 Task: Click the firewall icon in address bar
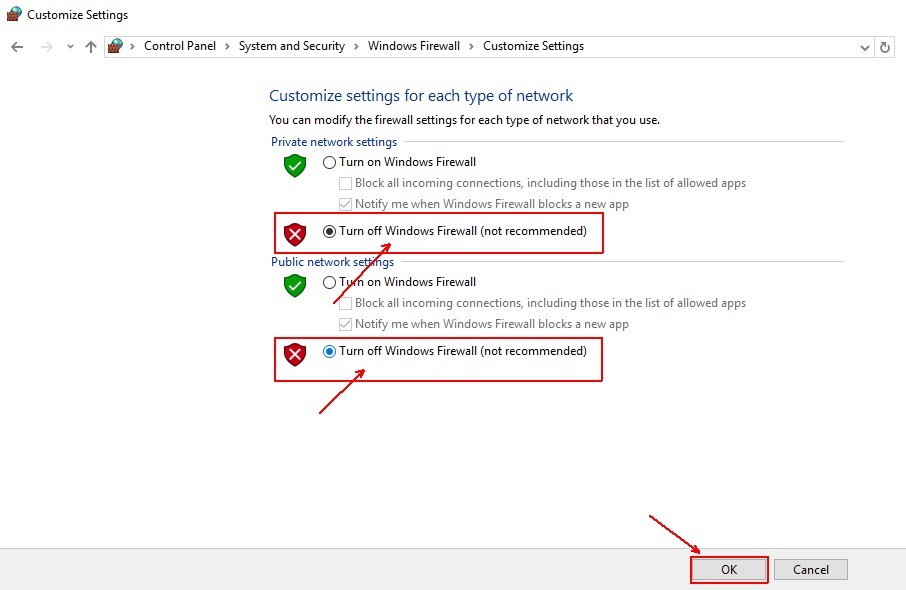pos(116,46)
